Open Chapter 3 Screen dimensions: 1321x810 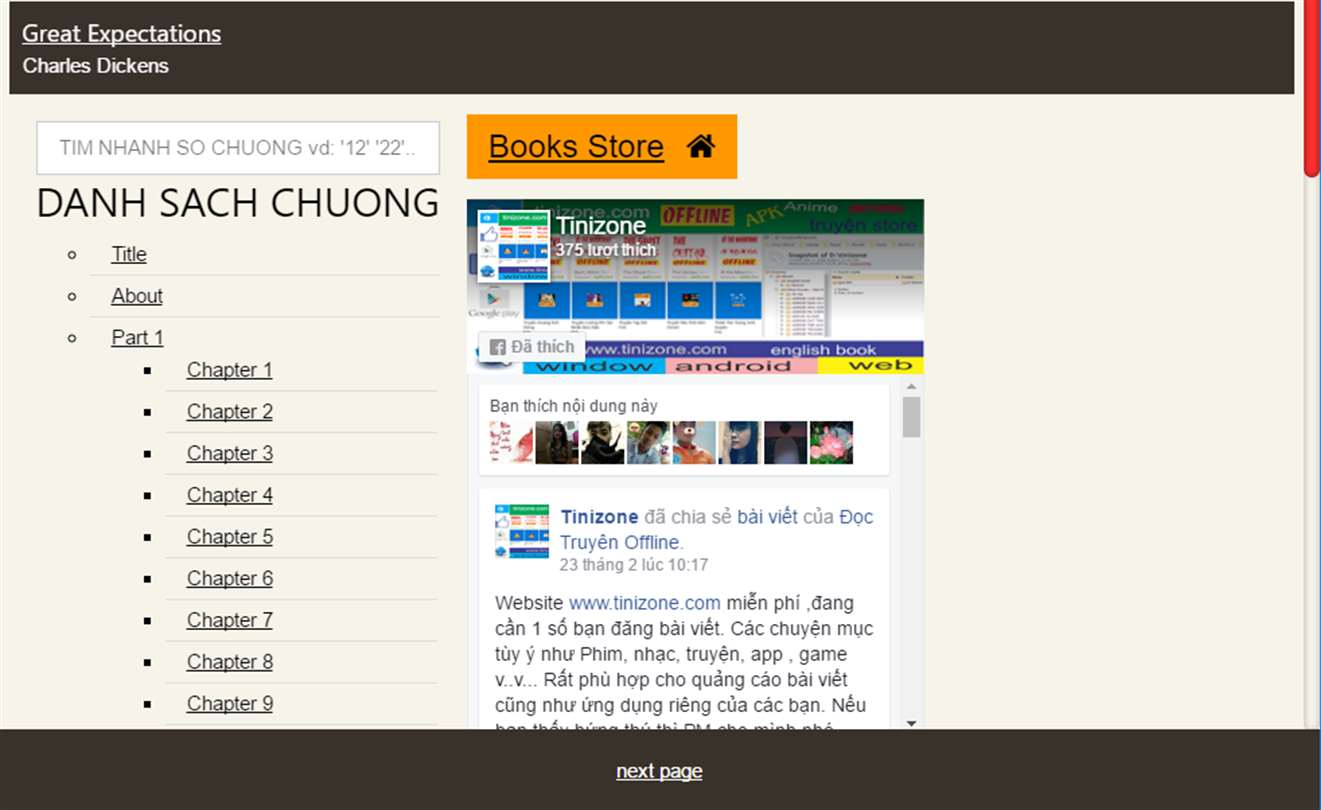point(229,453)
